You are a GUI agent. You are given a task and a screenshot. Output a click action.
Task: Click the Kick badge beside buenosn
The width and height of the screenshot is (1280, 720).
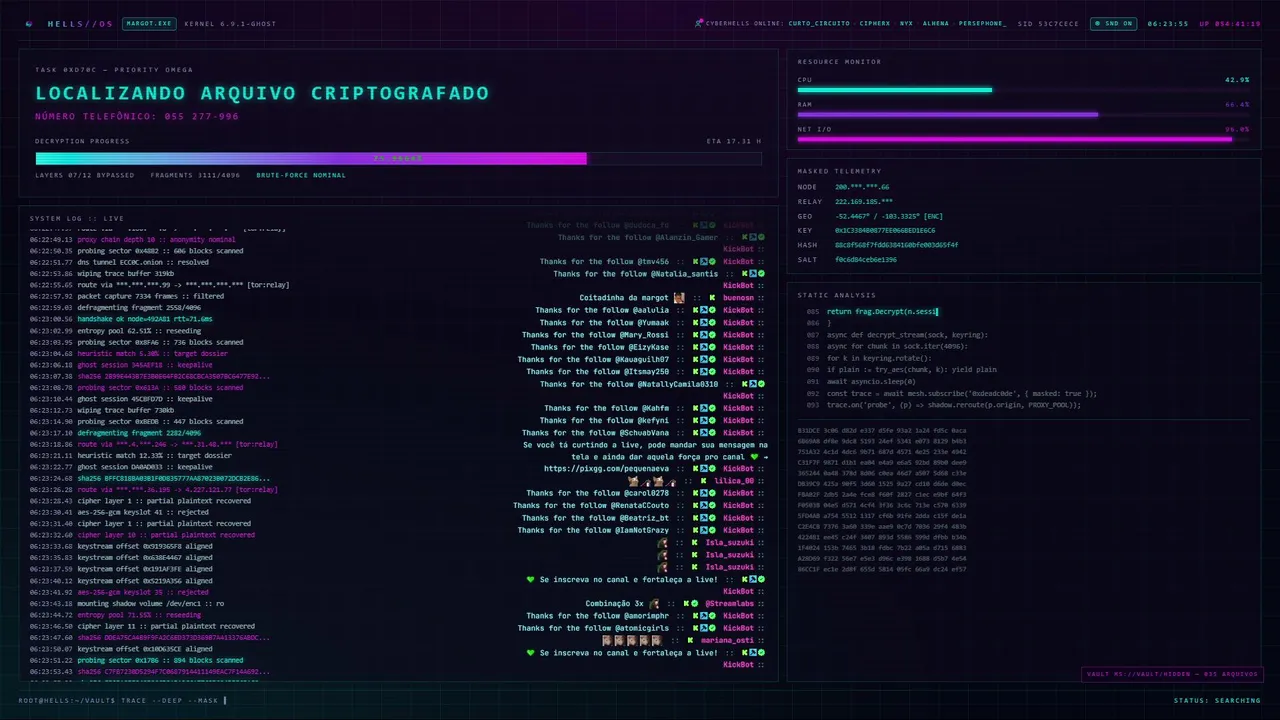pyautogui.click(x=712, y=298)
